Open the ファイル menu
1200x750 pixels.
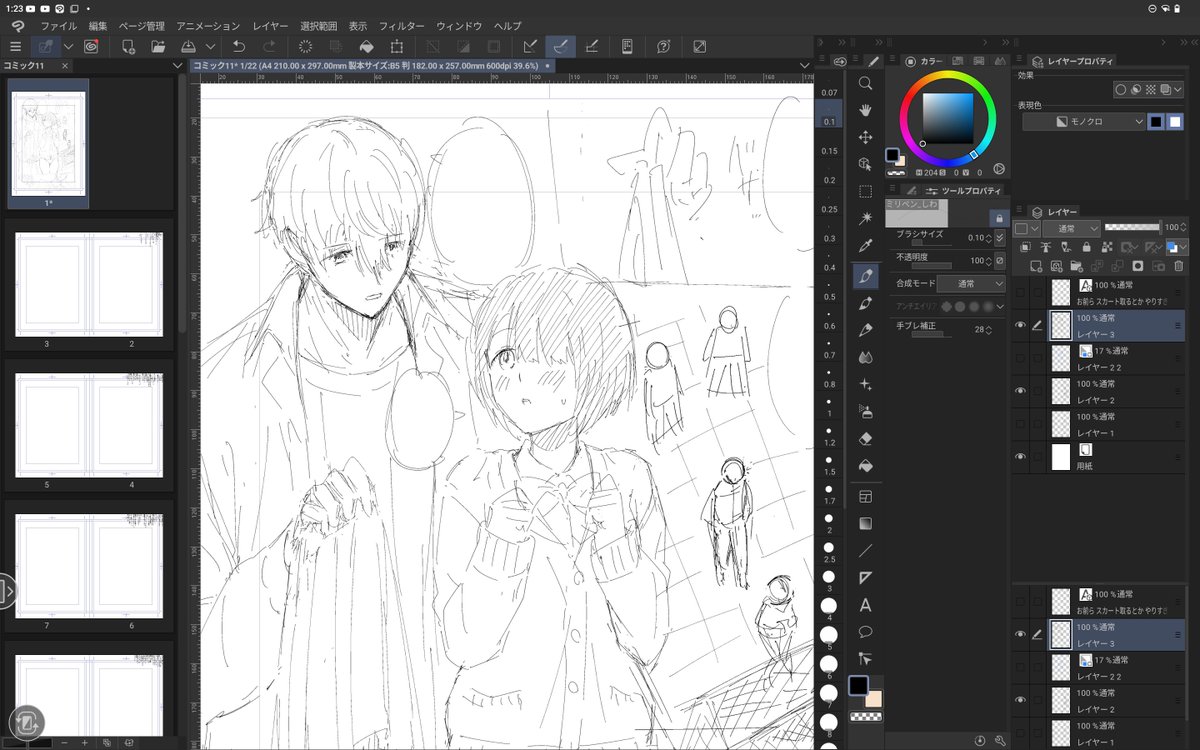pyautogui.click(x=59, y=25)
